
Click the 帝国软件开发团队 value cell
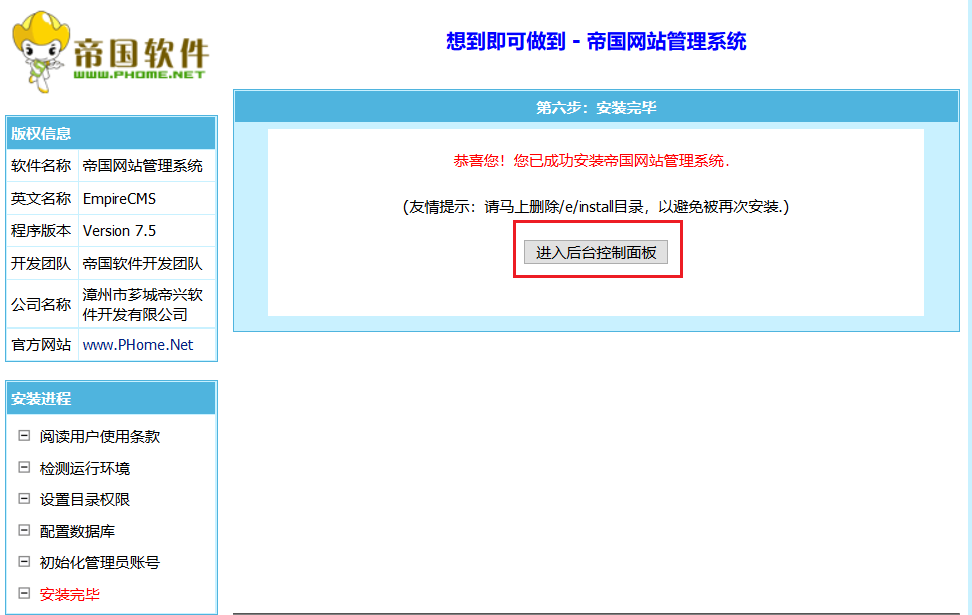(147, 263)
